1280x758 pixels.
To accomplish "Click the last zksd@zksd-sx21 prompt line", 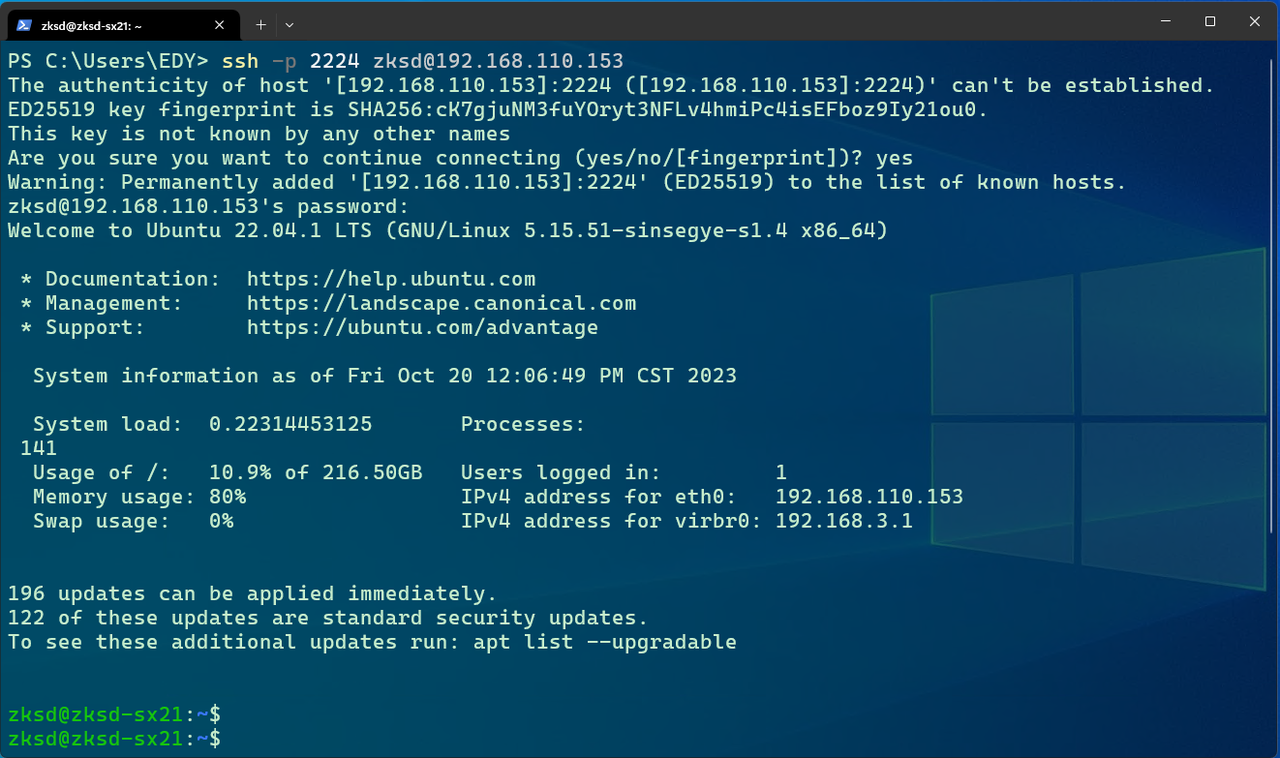I will point(113,739).
